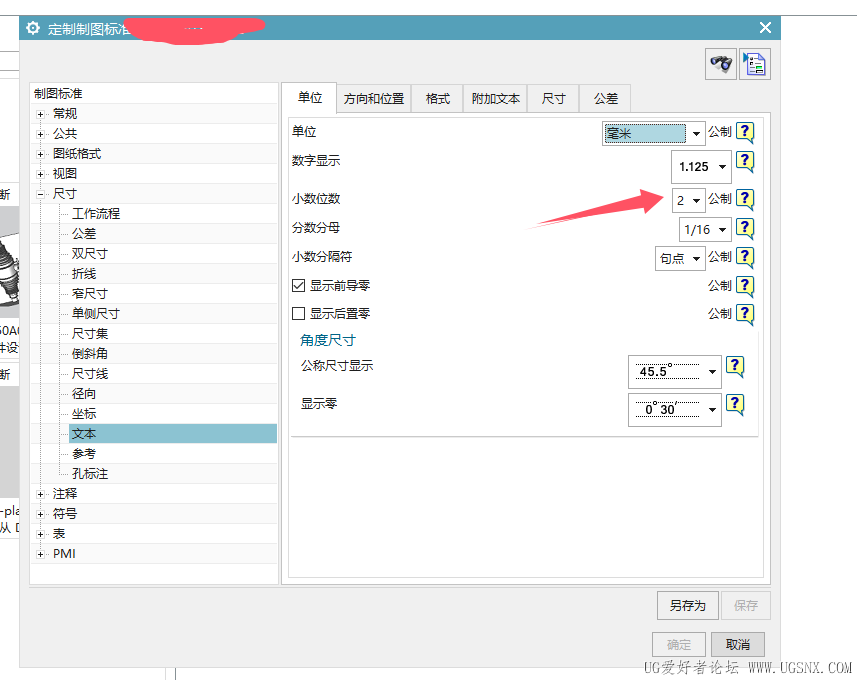Open the 分数分母 1/16 dropdown
The image size is (857, 680).
[705, 230]
